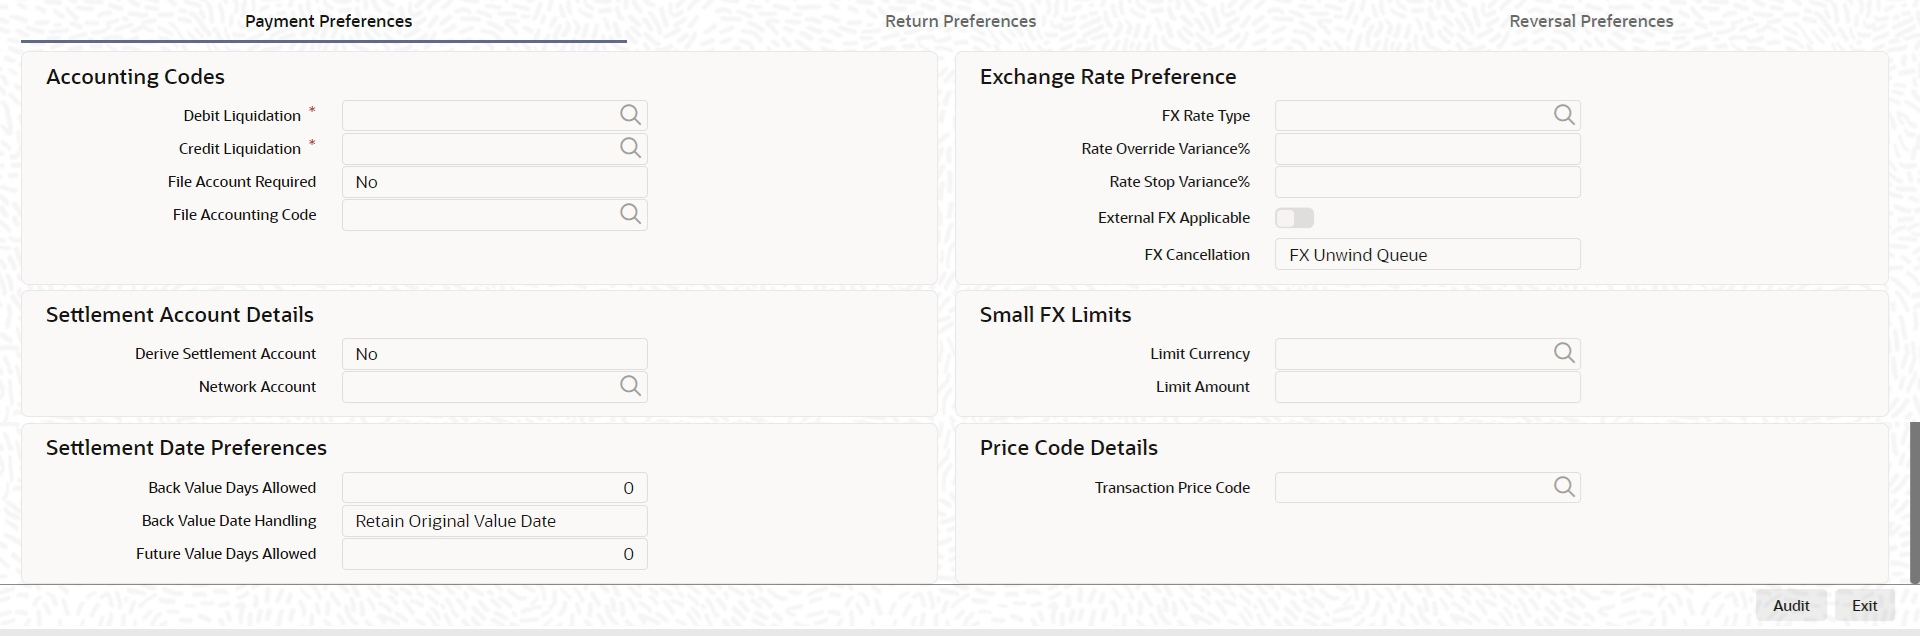Click the Audit button
Screen dimensions: 1920x636
click(1791, 605)
